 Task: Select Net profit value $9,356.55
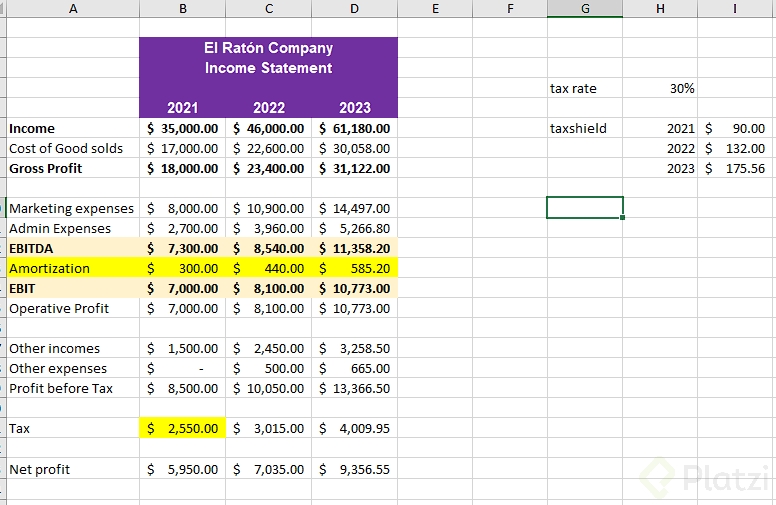coord(355,469)
